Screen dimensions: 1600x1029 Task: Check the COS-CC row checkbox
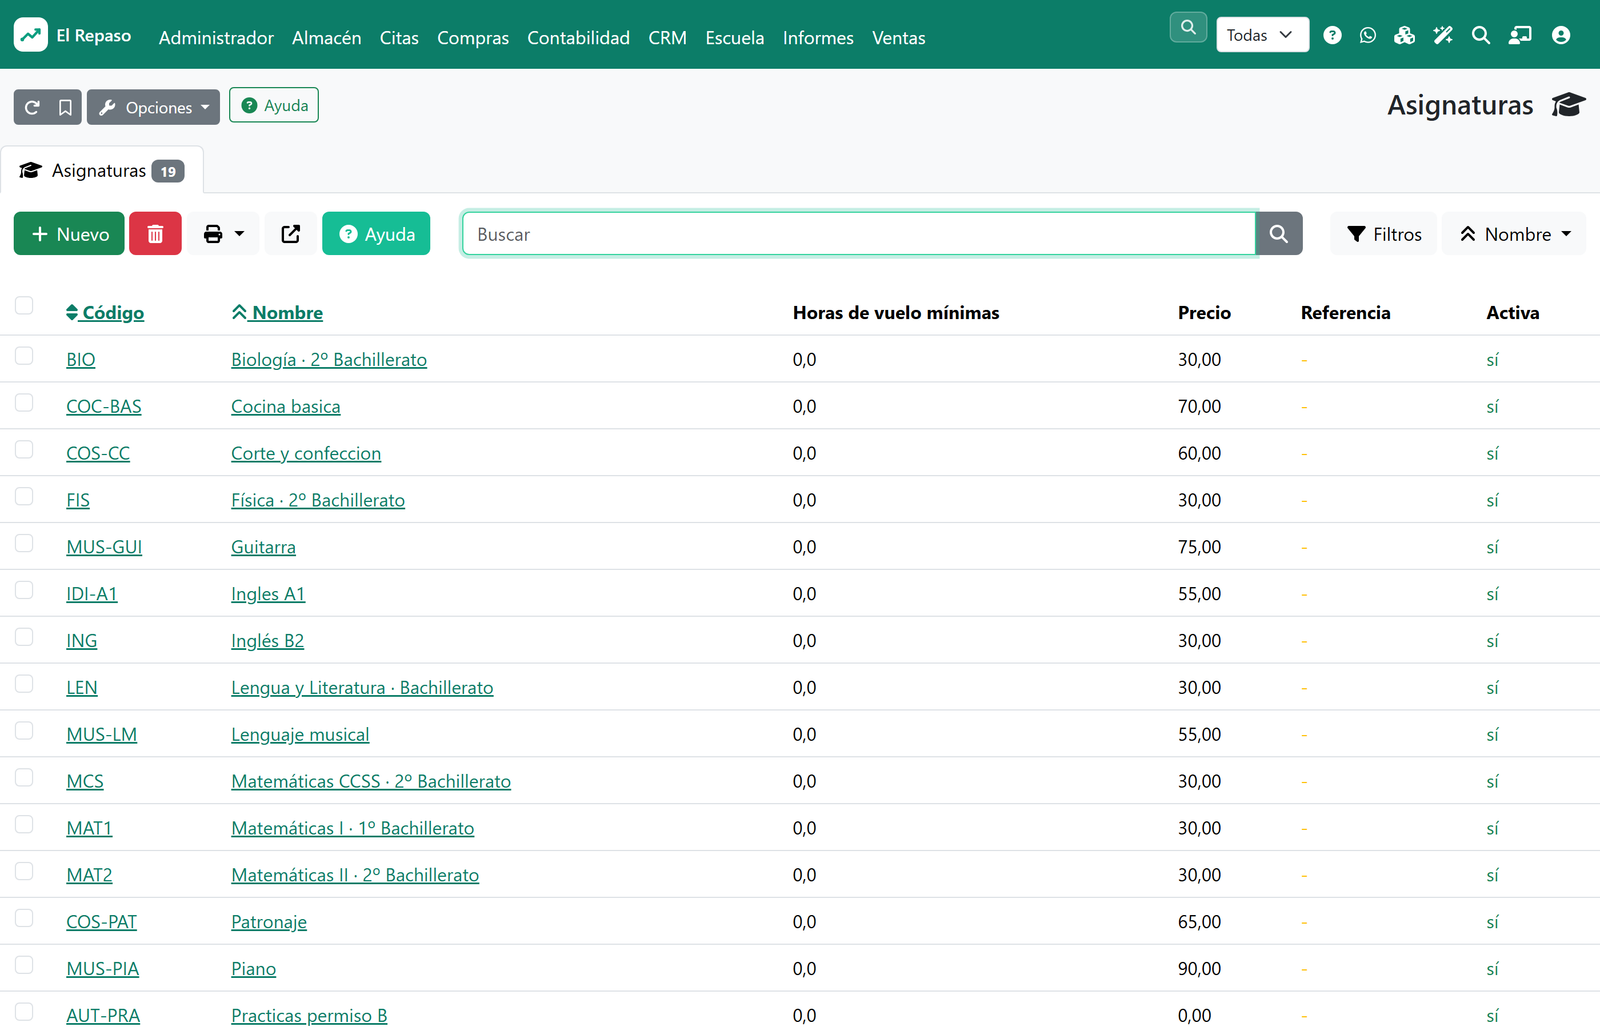tap(24, 450)
